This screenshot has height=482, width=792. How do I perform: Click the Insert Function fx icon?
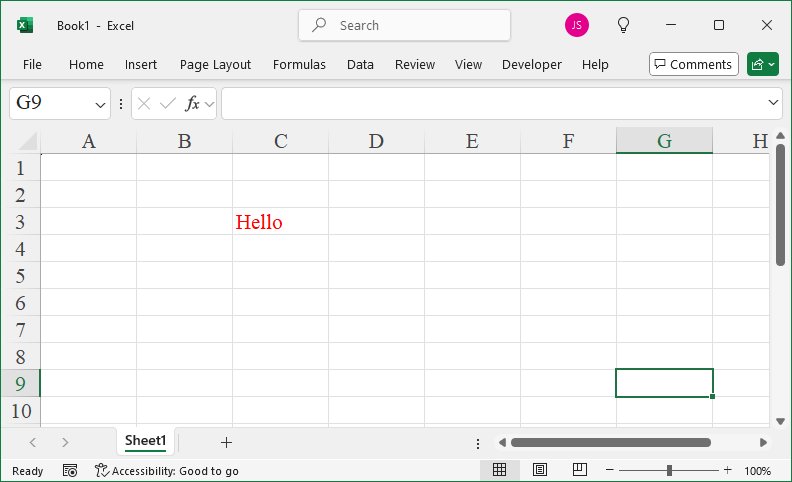[192, 103]
